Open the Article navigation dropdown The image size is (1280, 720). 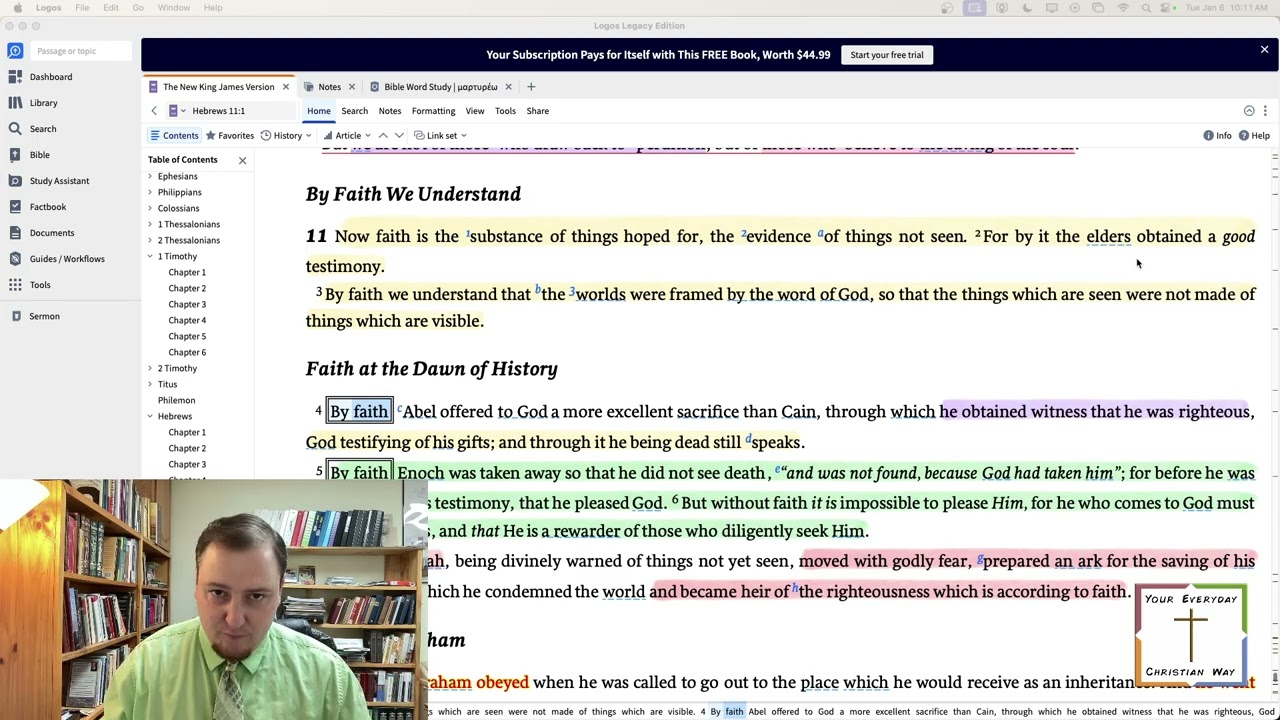click(347, 135)
